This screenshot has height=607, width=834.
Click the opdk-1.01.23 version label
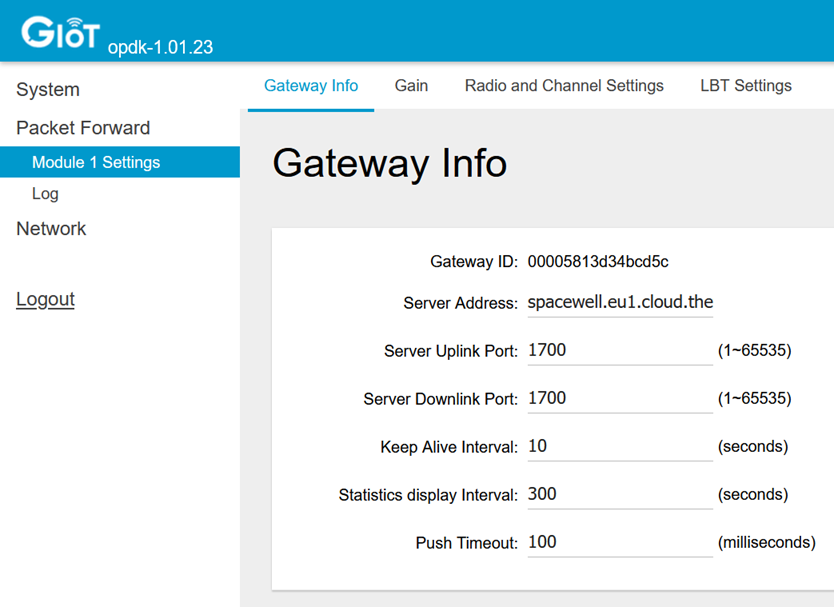click(x=160, y=47)
